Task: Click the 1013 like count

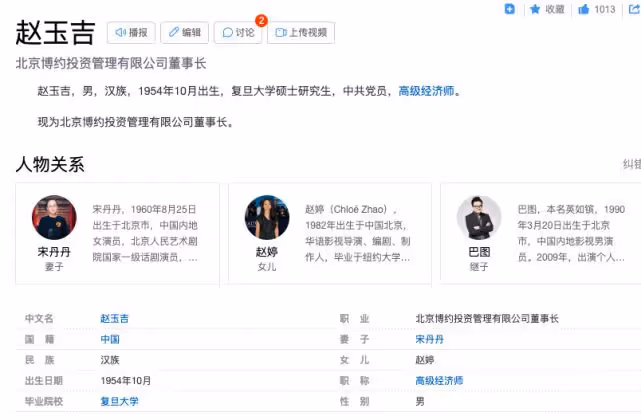Action: click(x=605, y=9)
